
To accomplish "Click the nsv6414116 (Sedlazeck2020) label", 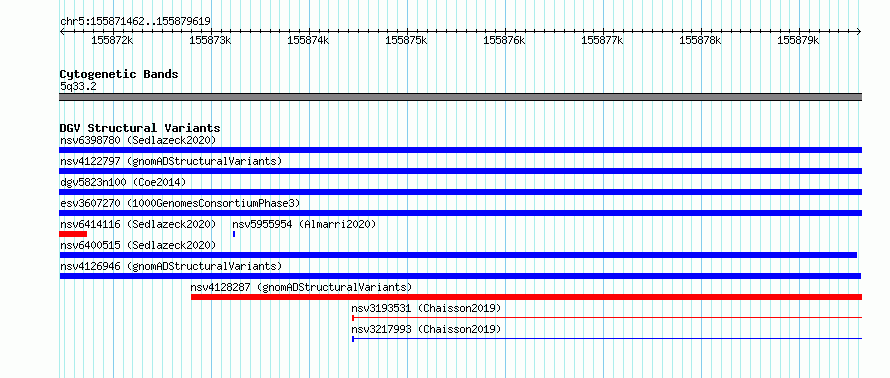I will tap(138, 224).
